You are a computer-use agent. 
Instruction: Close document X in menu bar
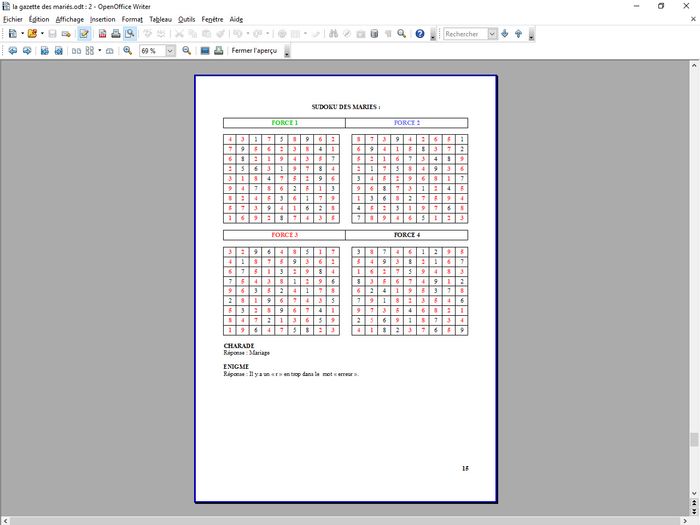tap(693, 19)
